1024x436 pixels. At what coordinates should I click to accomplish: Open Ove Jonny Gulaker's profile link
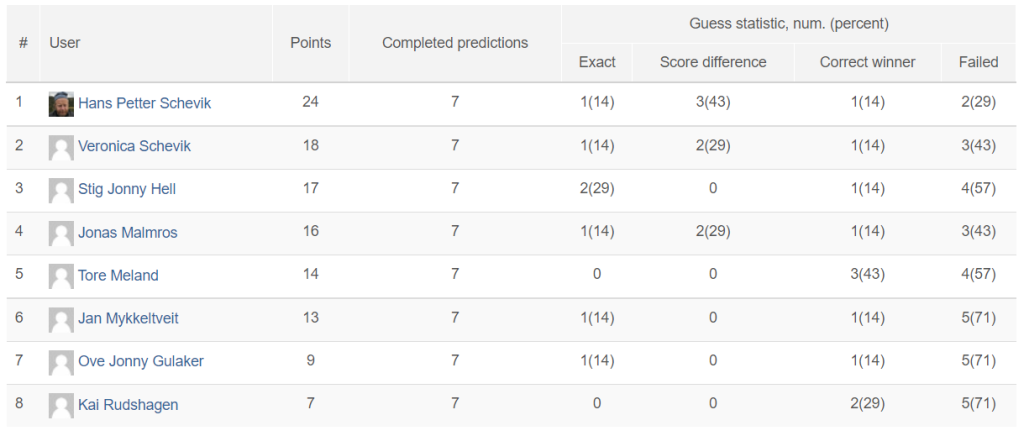(141, 362)
